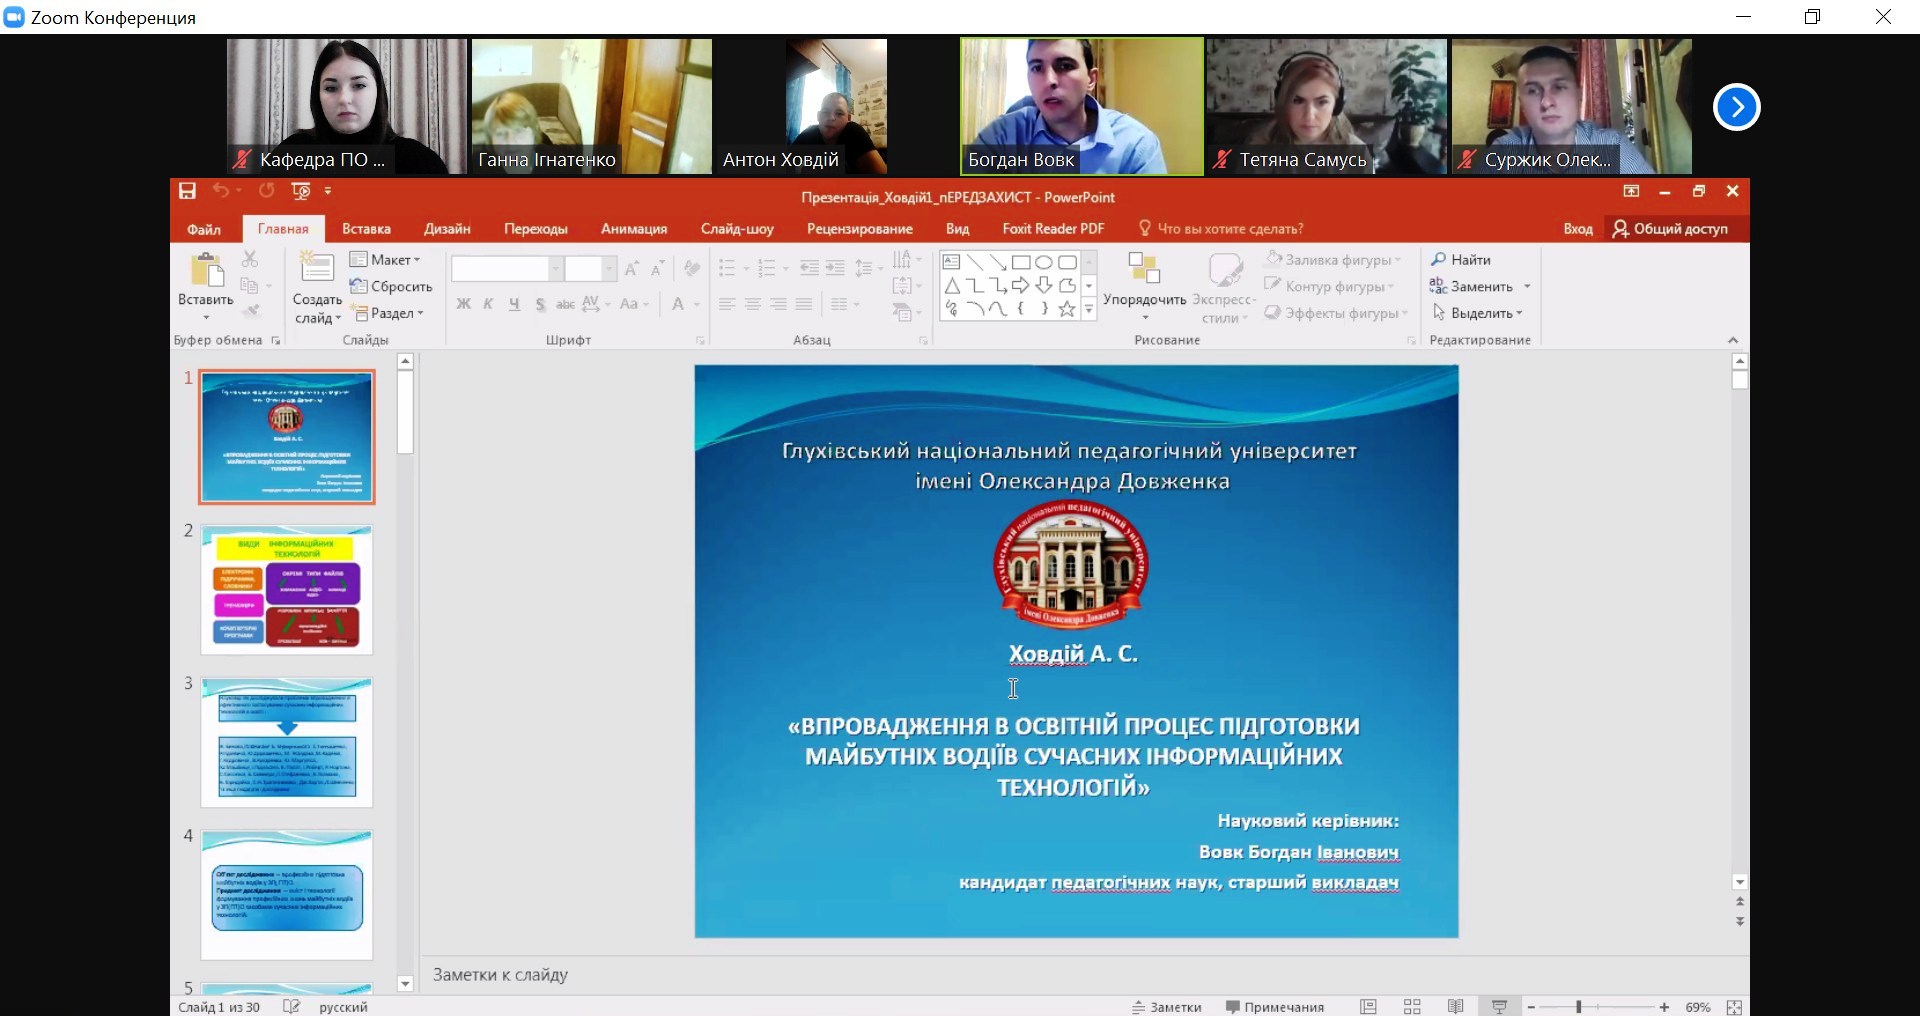Toggle the Заметки notes pane
Screen dimensions: 1920x1016
1166,1007
